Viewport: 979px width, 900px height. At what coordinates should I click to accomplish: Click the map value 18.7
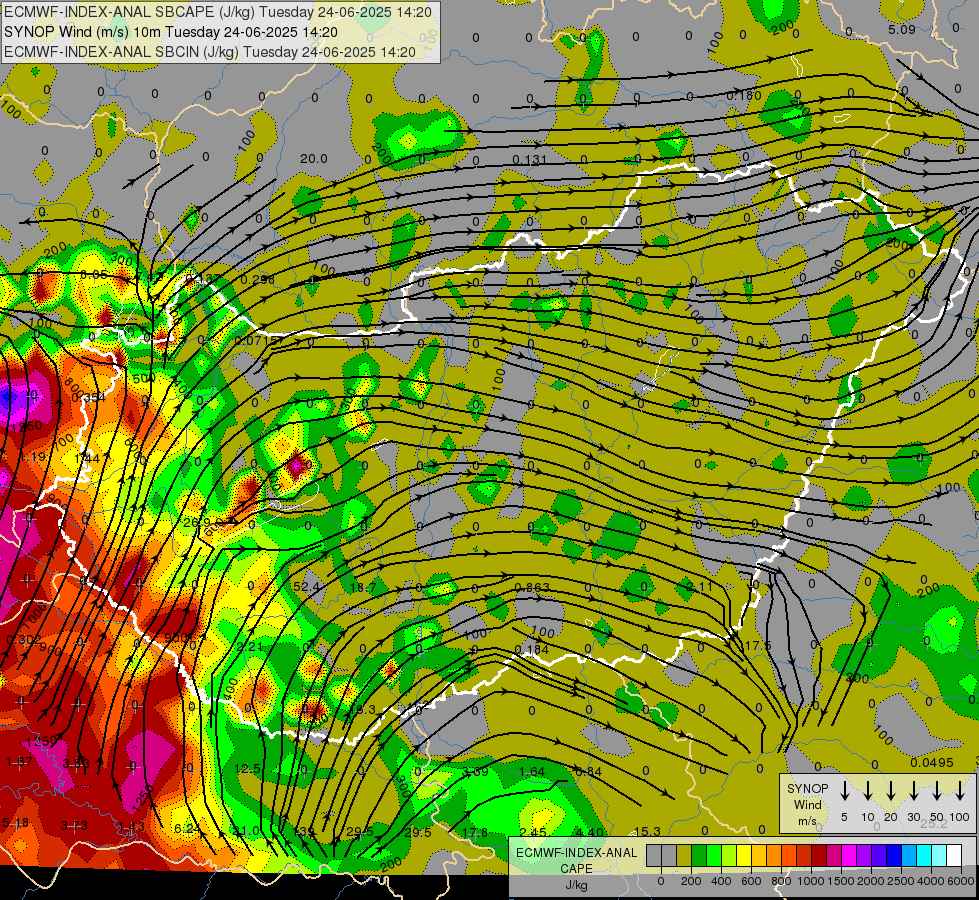pyautogui.click(x=363, y=588)
